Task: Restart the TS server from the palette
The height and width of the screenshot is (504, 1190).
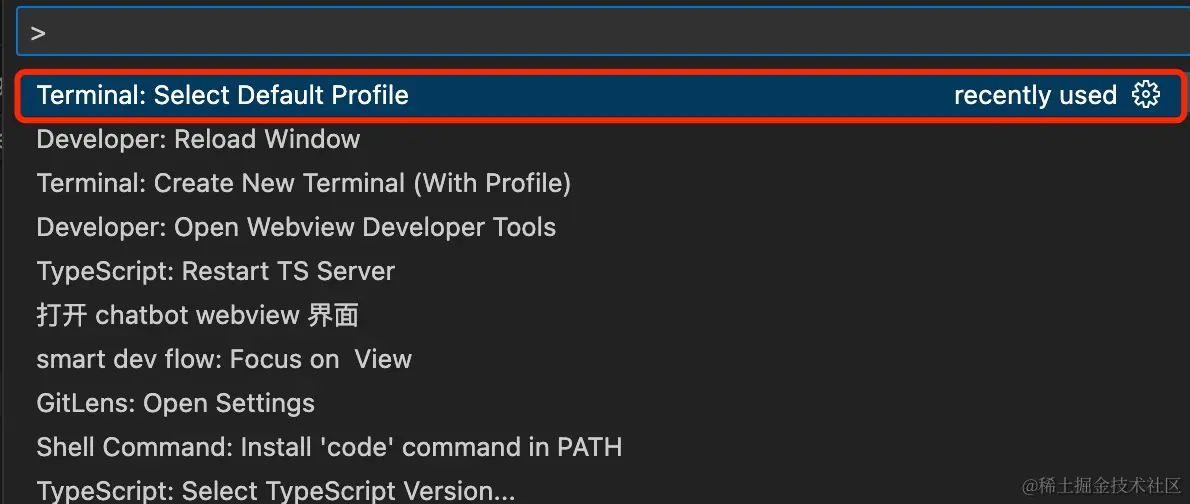Action: pos(216,271)
